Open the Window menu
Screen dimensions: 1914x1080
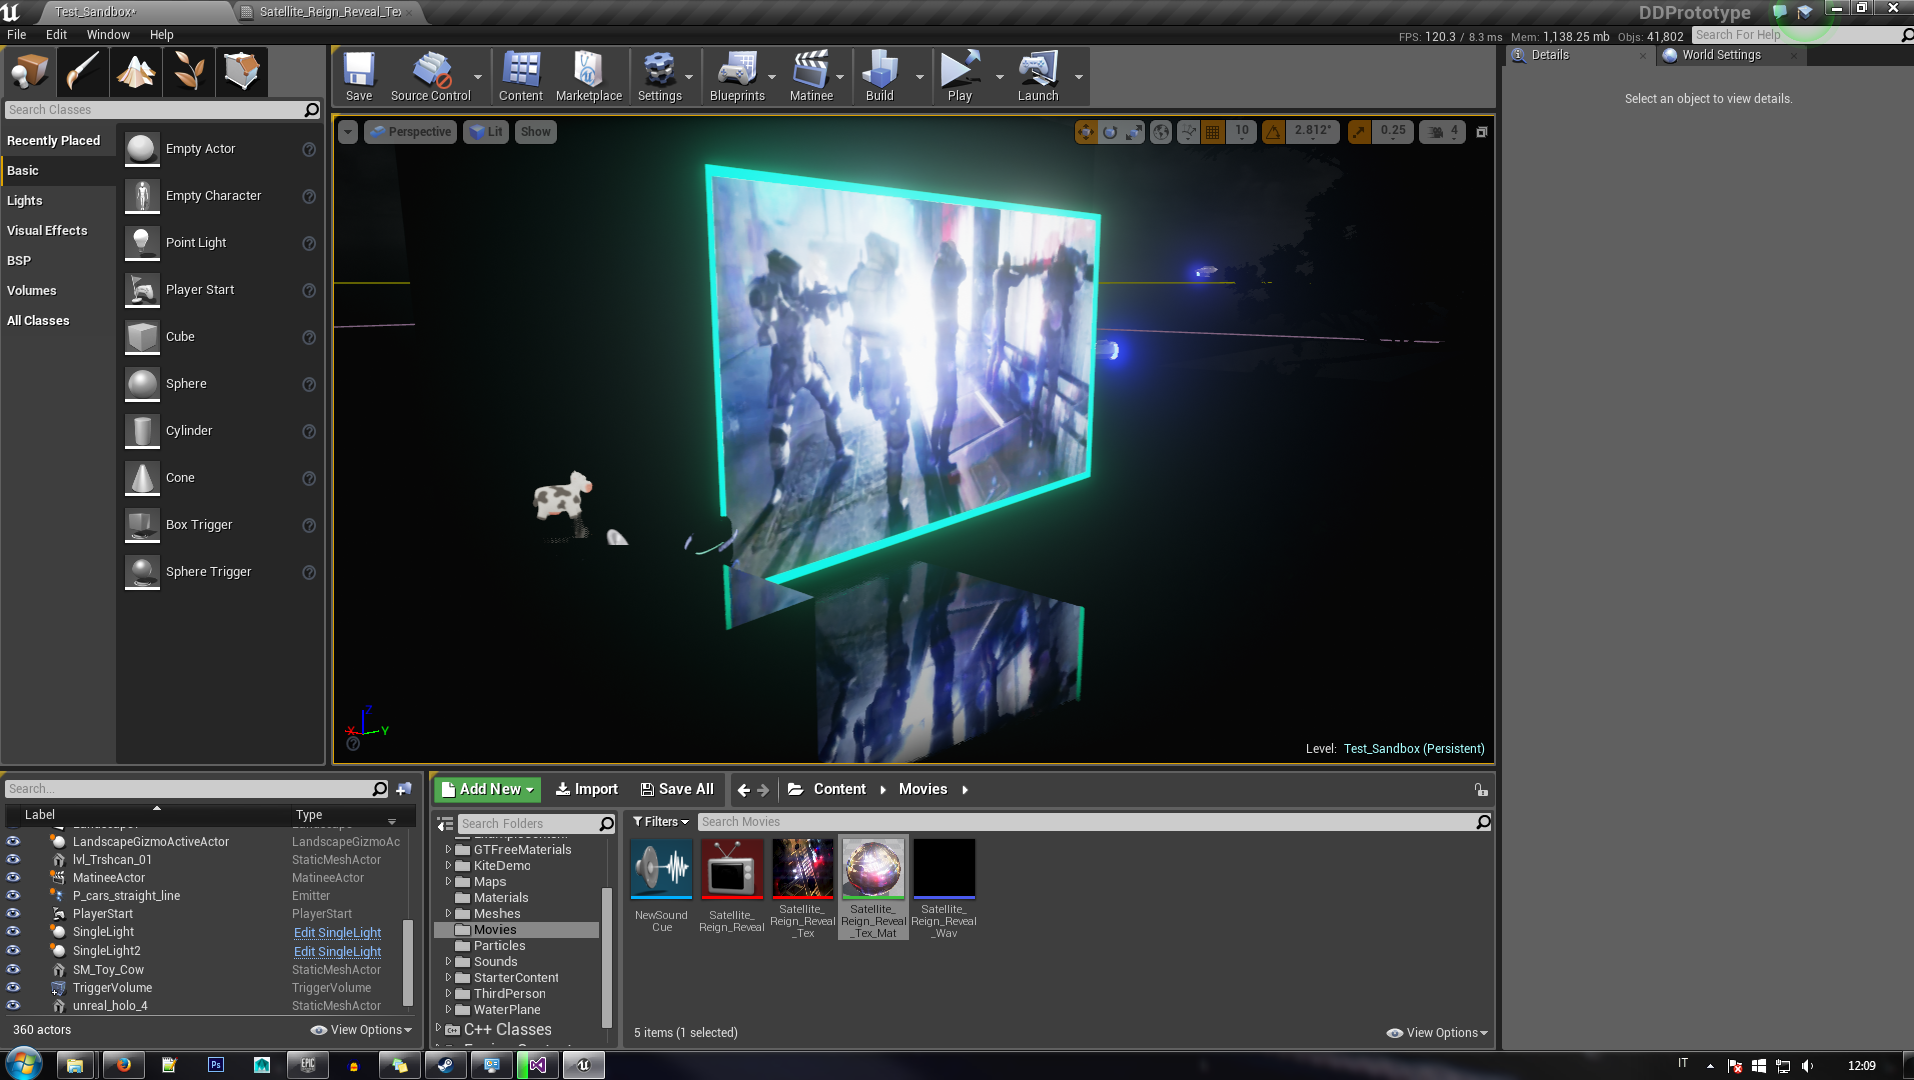pyautogui.click(x=108, y=34)
